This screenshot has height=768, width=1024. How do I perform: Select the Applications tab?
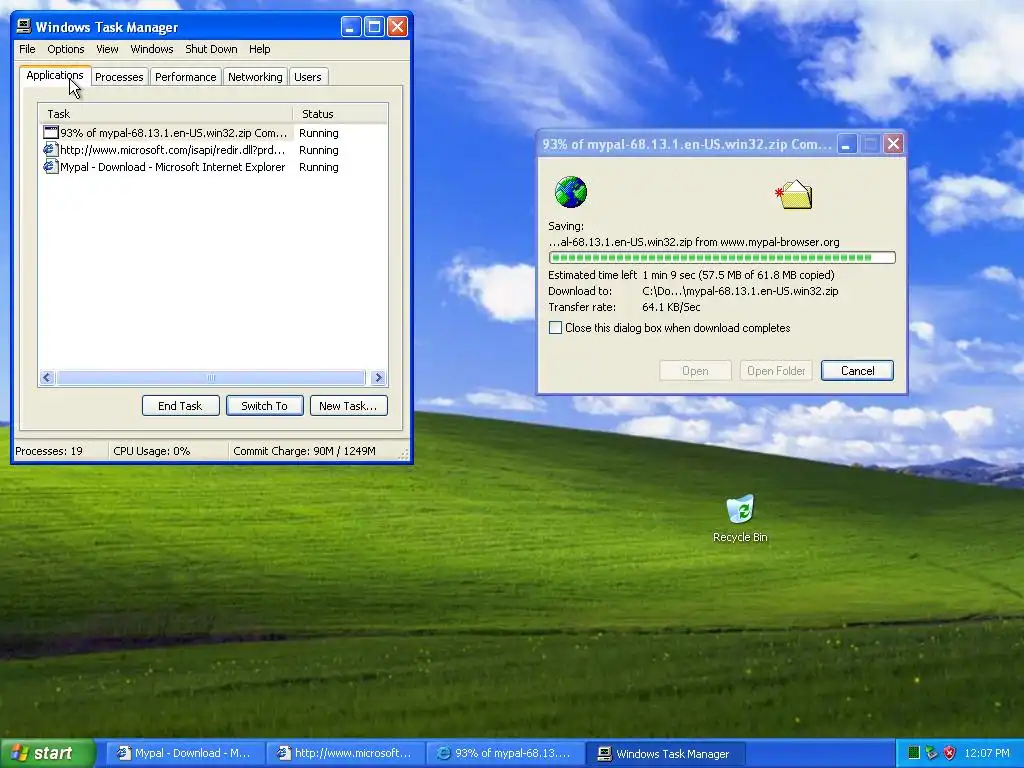coord(55,75)
